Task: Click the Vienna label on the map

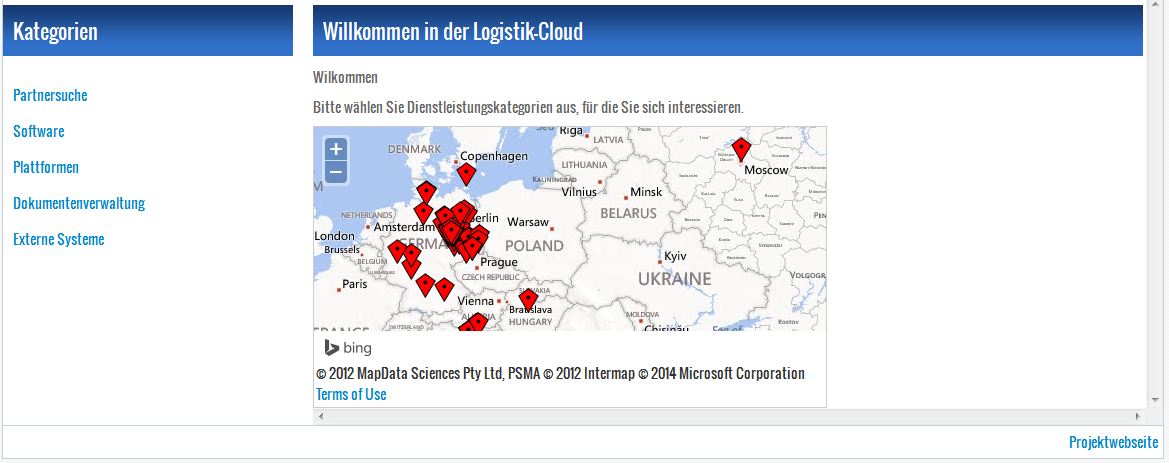Action: coord(476,301)
